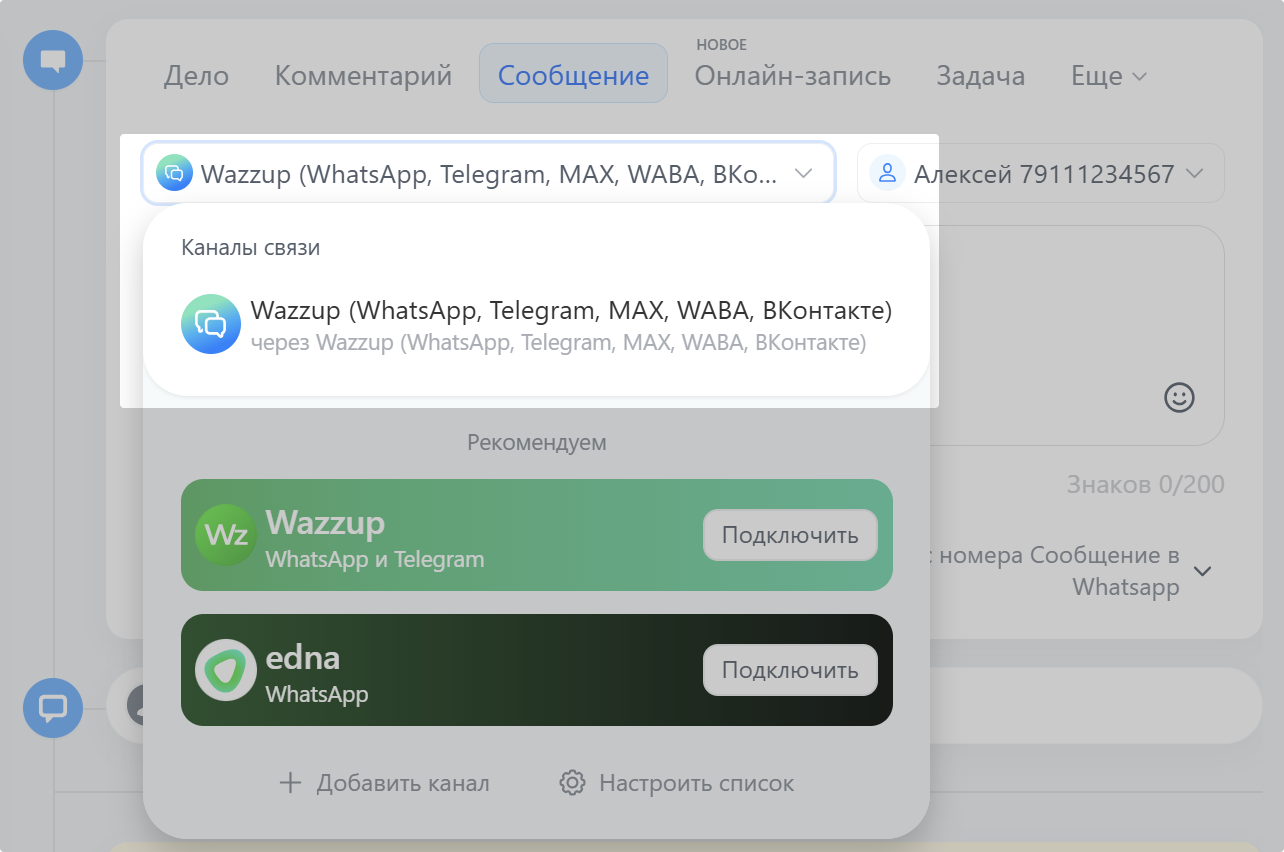Click Подключить on the edna banner
The height and width of the screenshot is (852, 1284).
(x=789, y=670)
